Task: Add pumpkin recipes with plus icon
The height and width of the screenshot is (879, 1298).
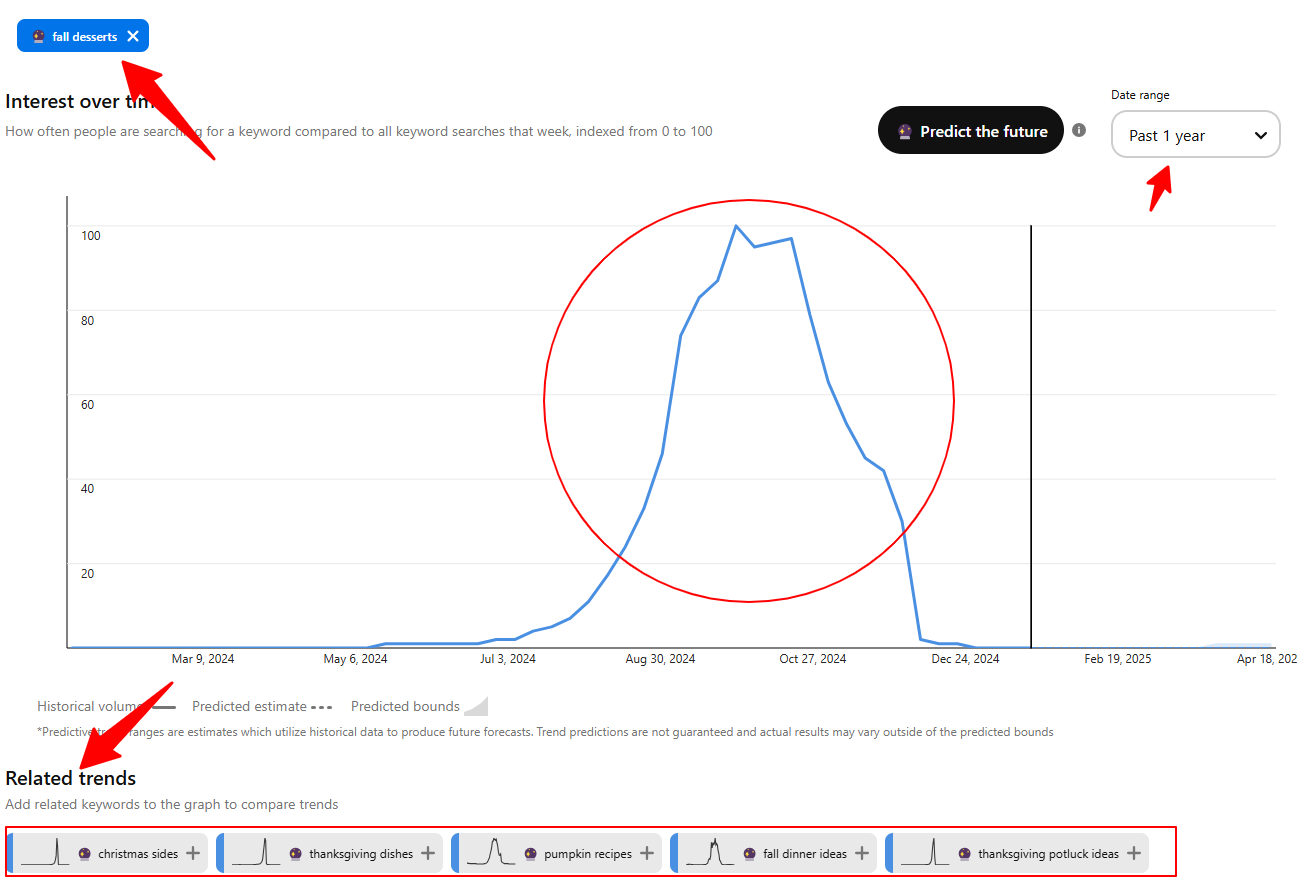Action: tap(647, 853)
